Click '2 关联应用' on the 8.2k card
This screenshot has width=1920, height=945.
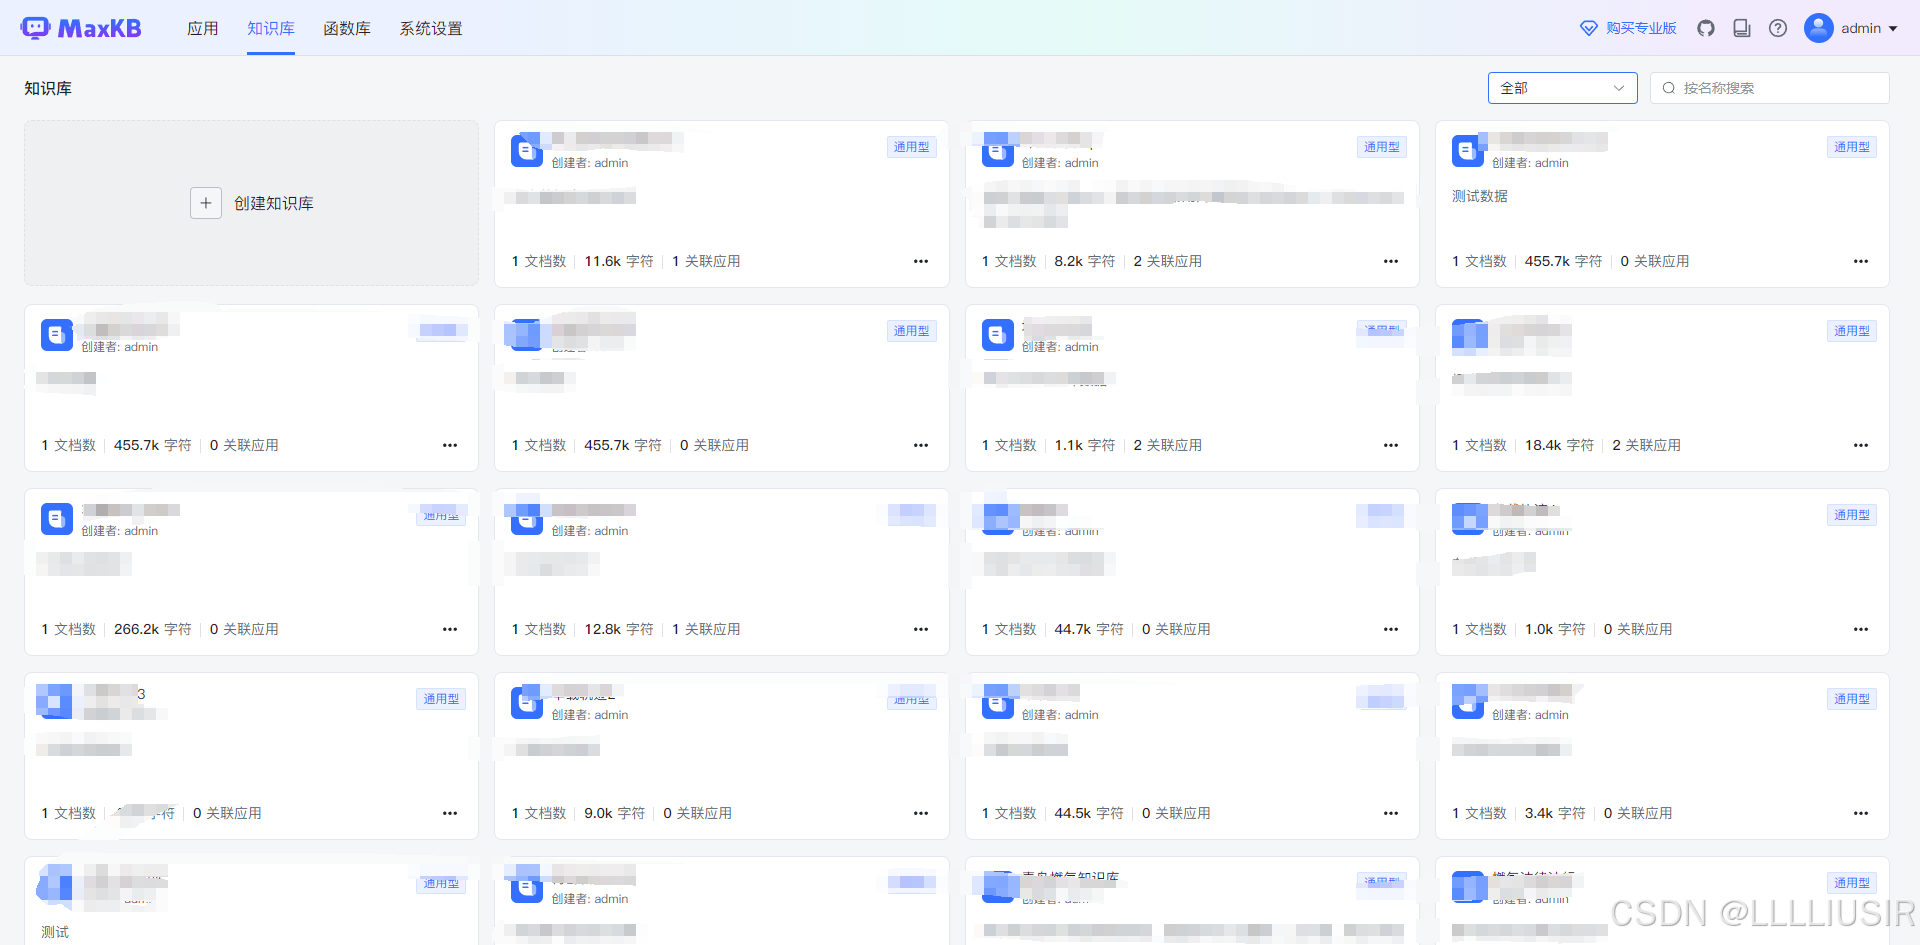pos(1168,261)
